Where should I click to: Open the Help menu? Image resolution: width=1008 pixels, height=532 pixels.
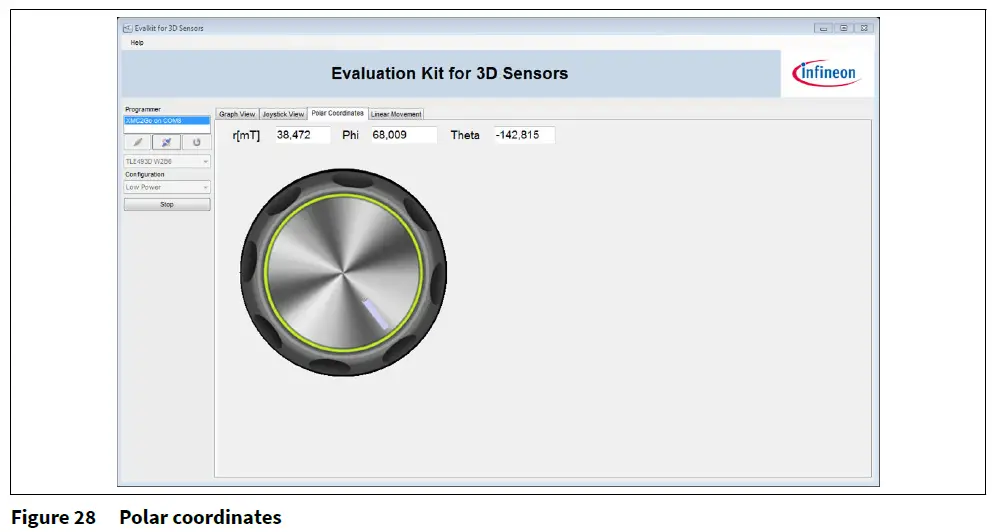click(137, 42)
